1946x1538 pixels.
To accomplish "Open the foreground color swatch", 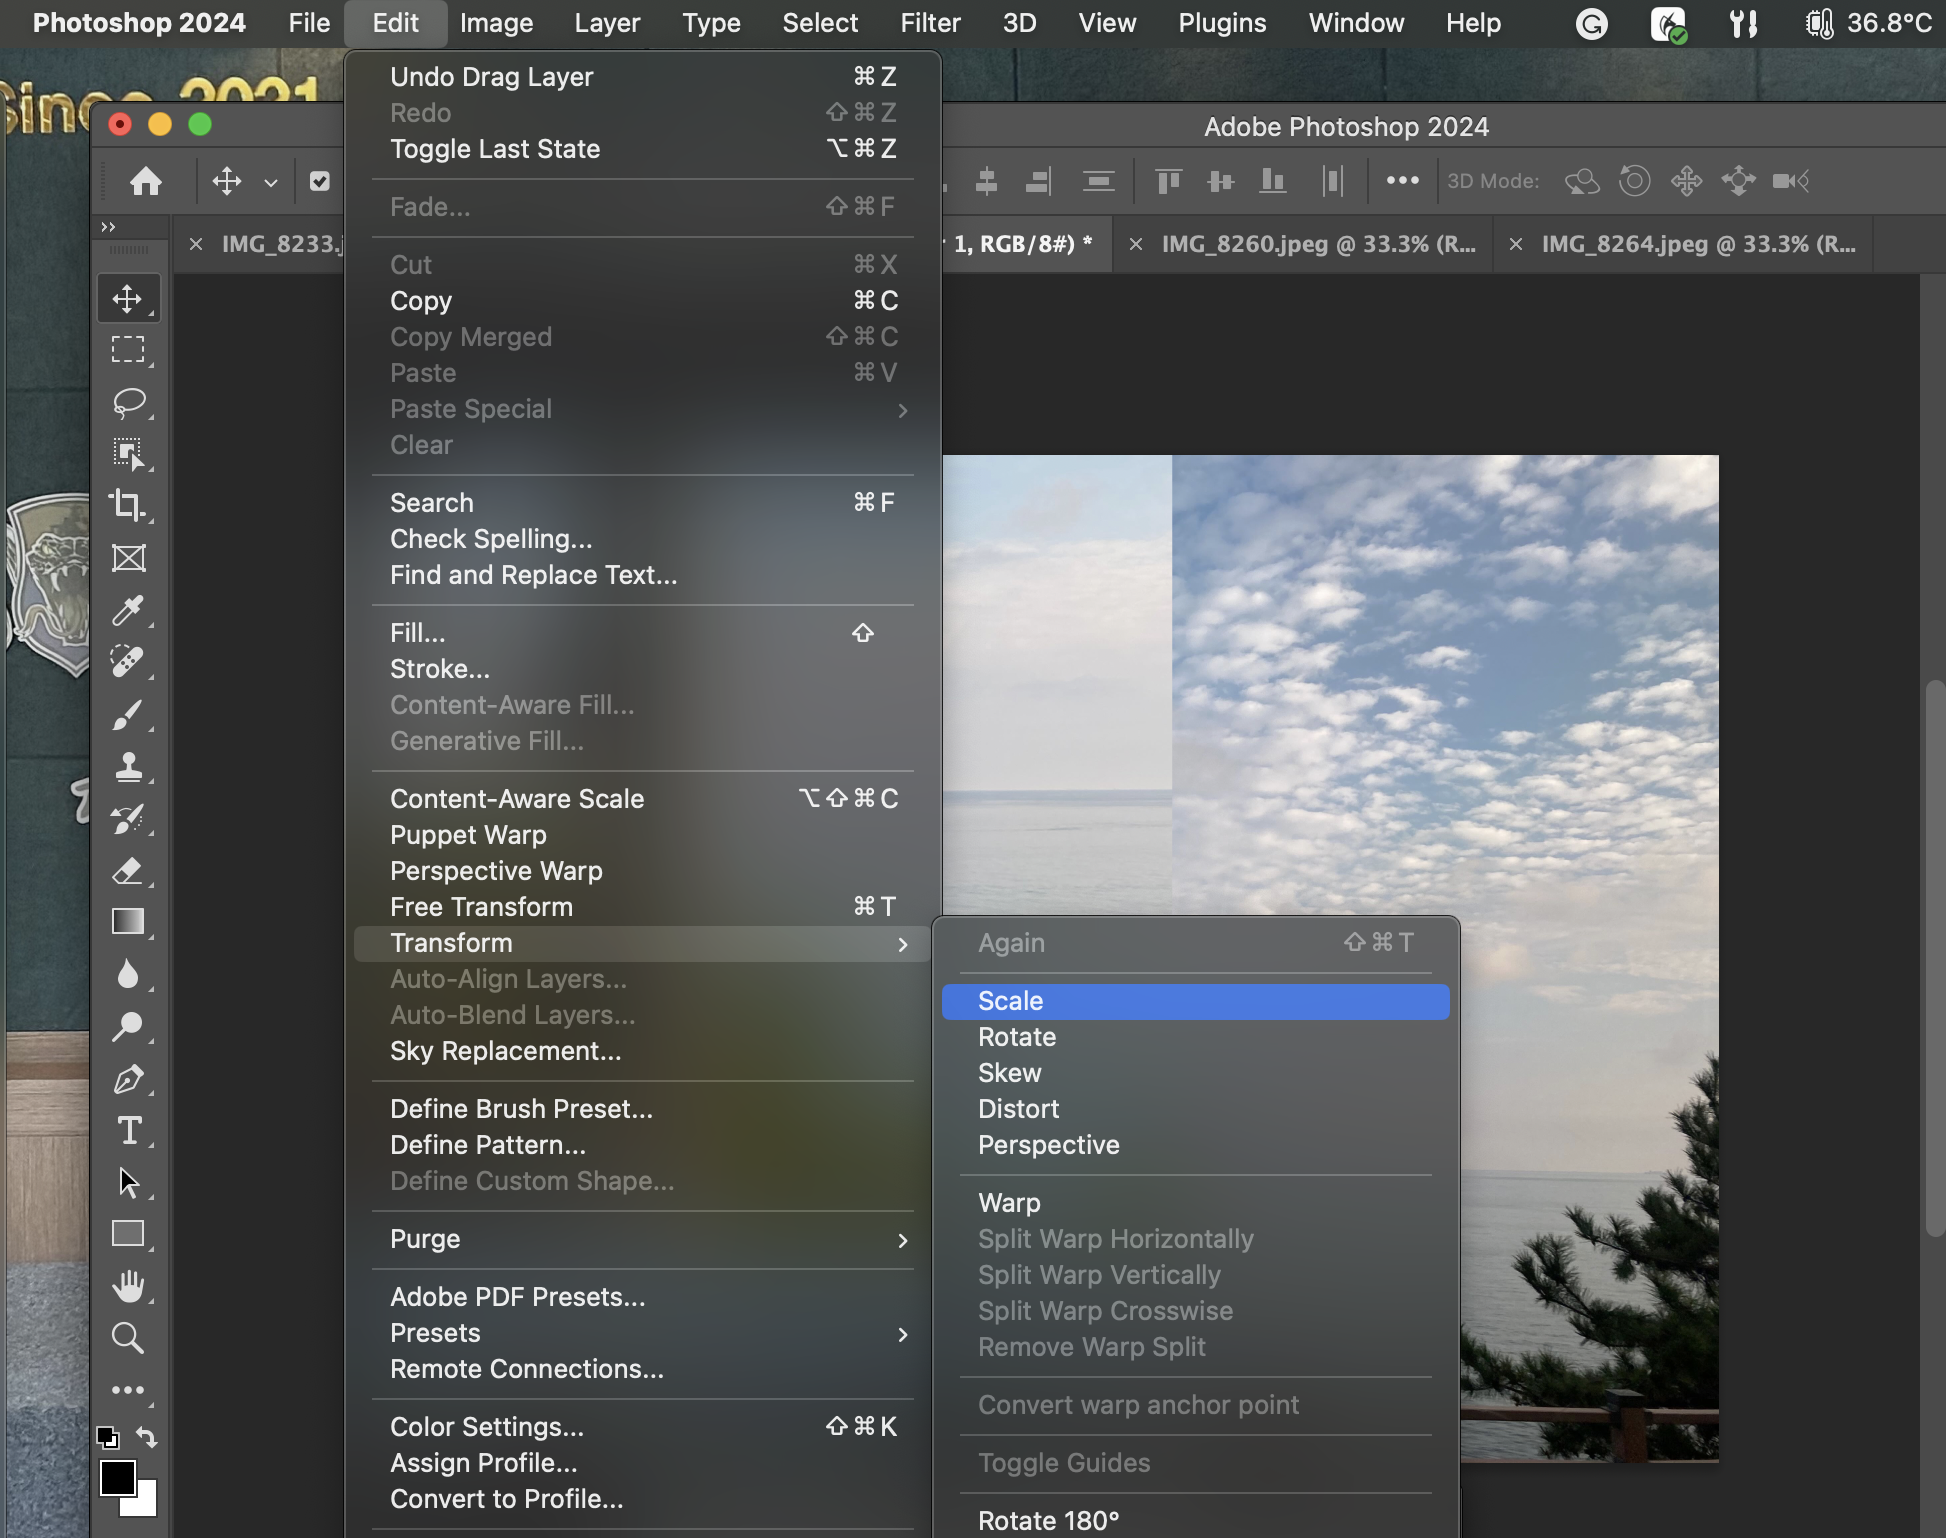I will 117,1477.
